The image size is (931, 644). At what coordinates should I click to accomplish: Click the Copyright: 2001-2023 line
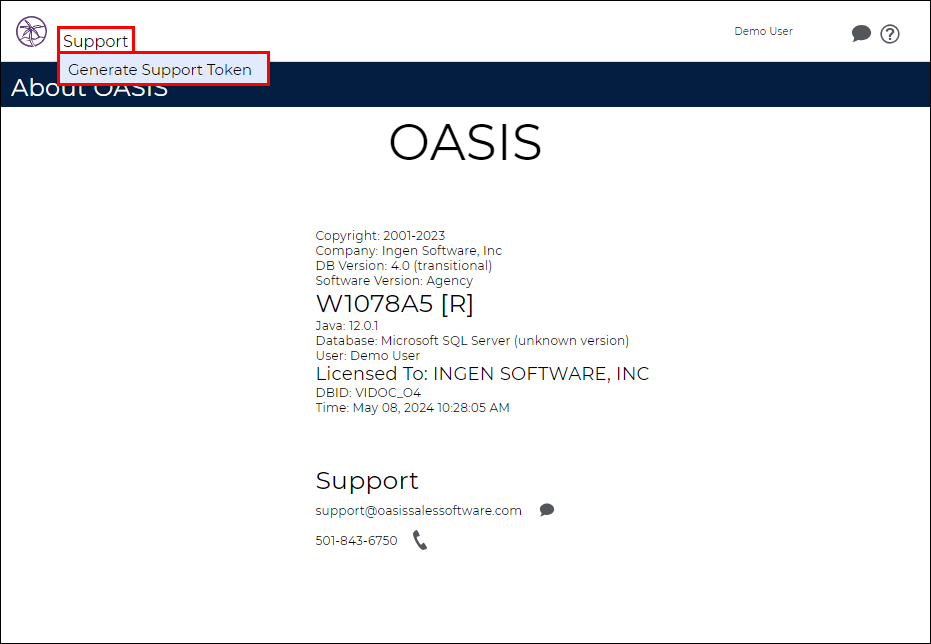(x=380, y=236)
